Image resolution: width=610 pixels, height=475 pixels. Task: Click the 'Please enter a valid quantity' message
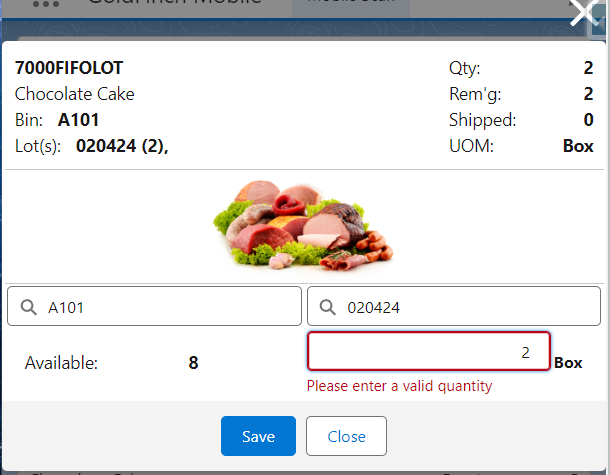[400, 386]
